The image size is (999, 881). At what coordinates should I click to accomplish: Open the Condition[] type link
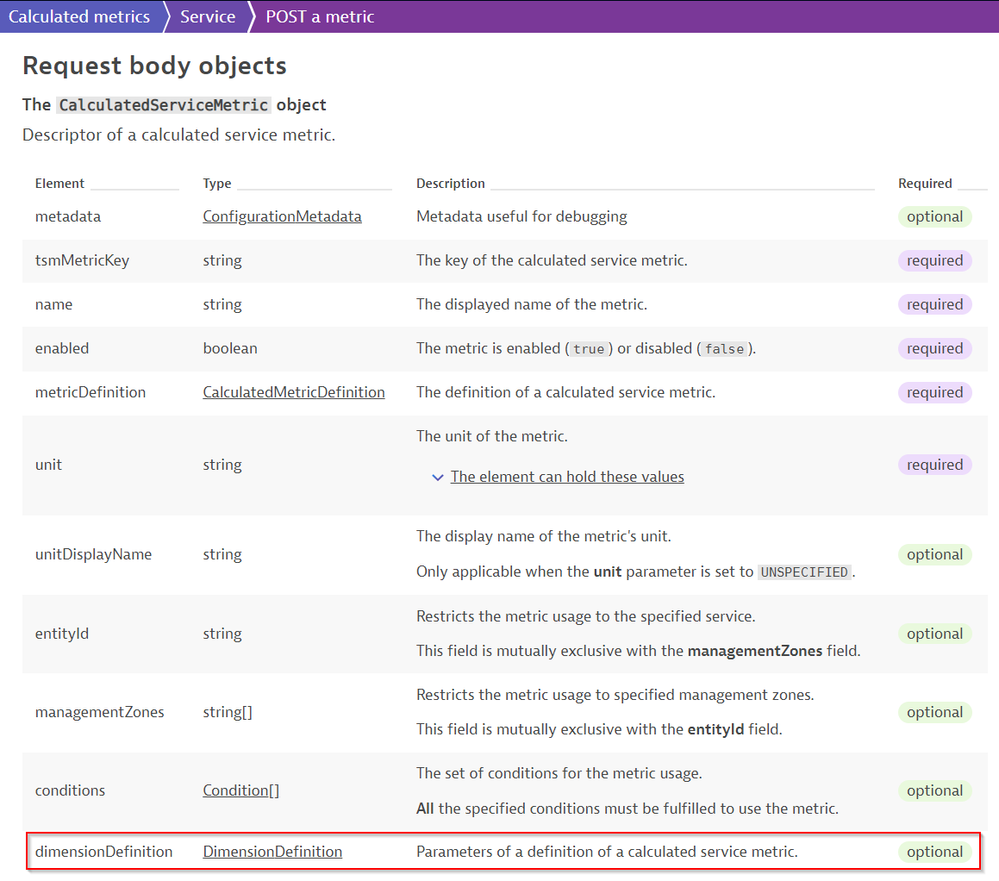click(x=241, y=790)
